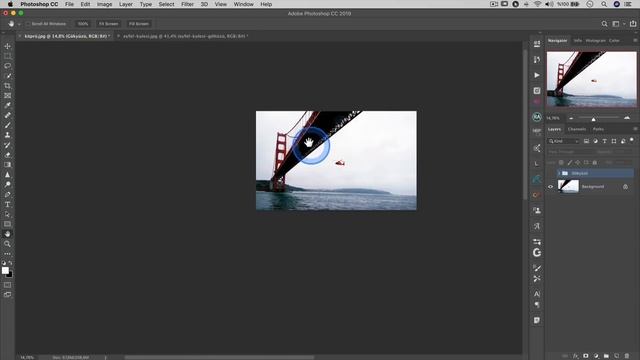Select the Magic Wand tool

(x=7, y=76)
